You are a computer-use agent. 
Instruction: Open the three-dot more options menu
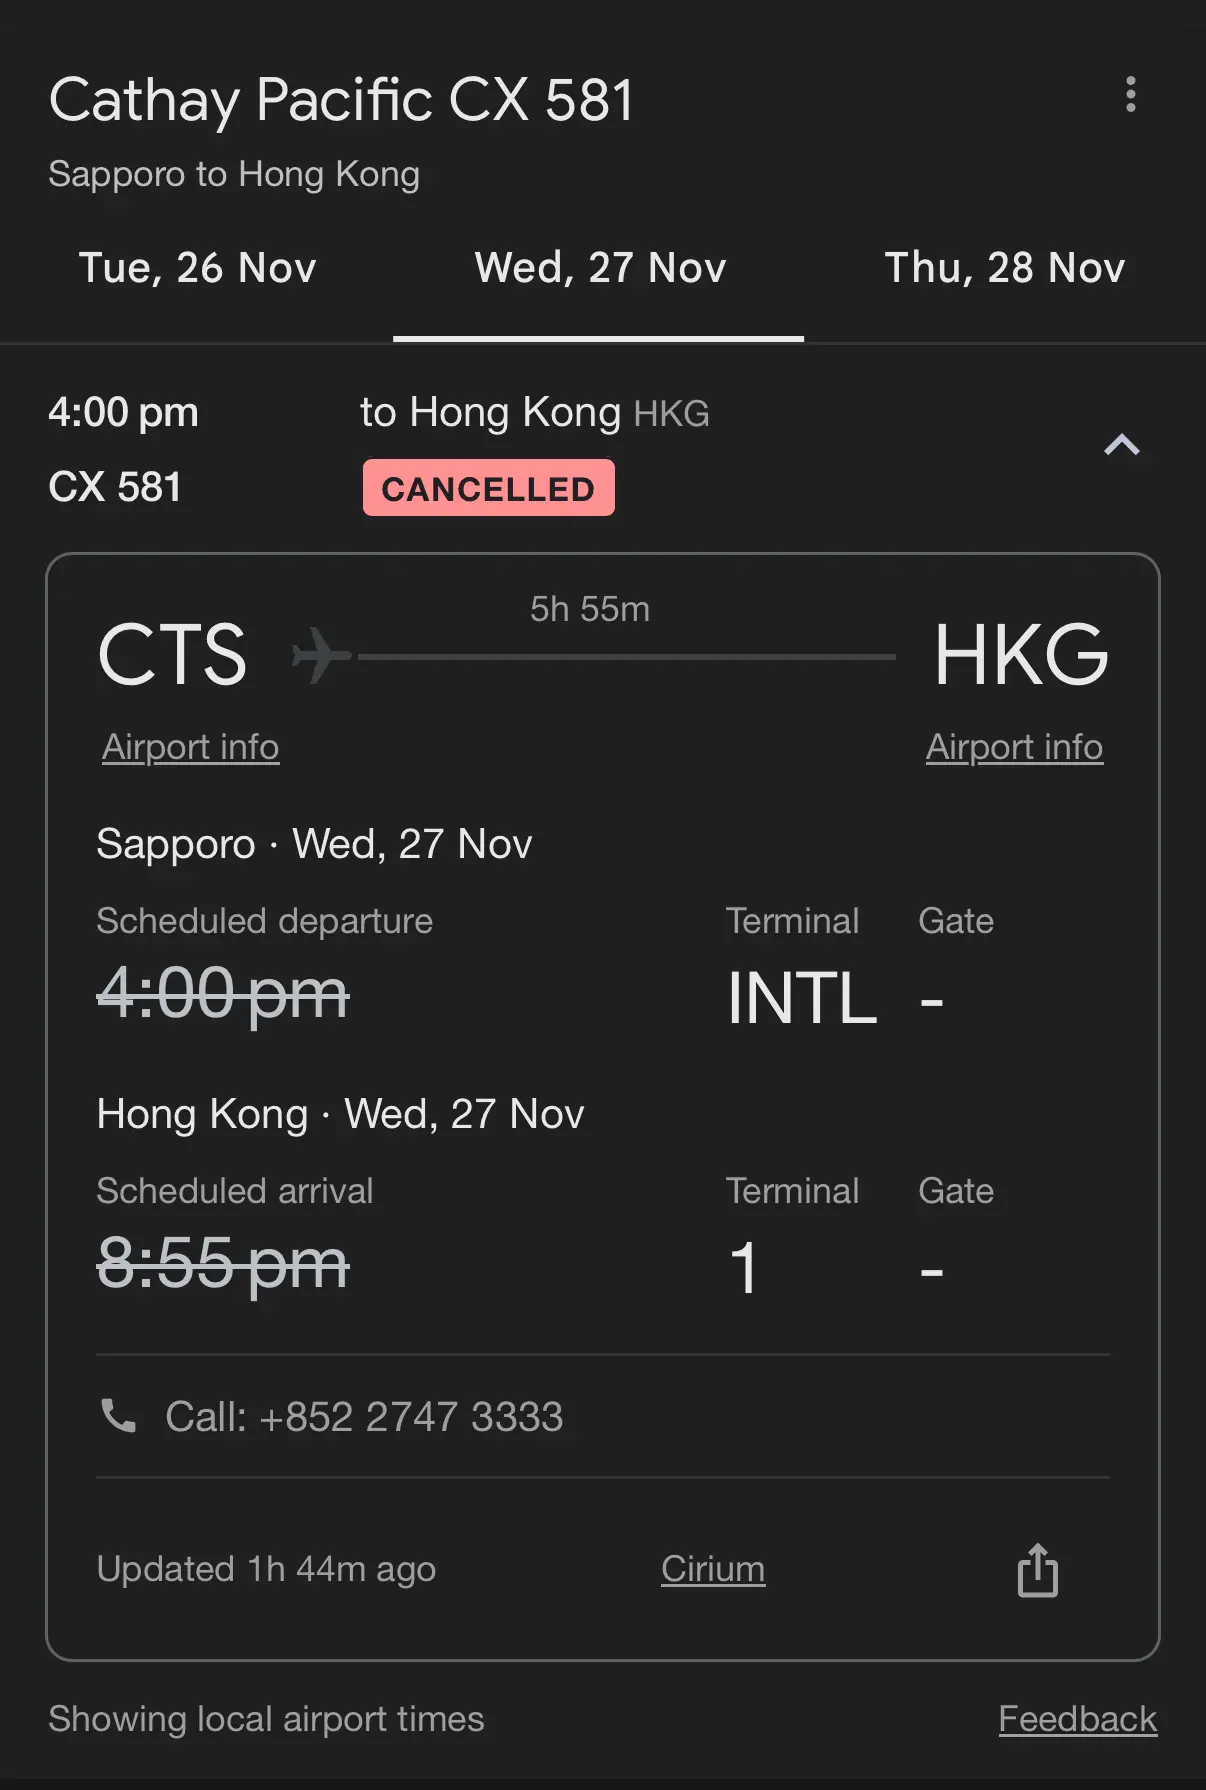(x=1130, y=95)
